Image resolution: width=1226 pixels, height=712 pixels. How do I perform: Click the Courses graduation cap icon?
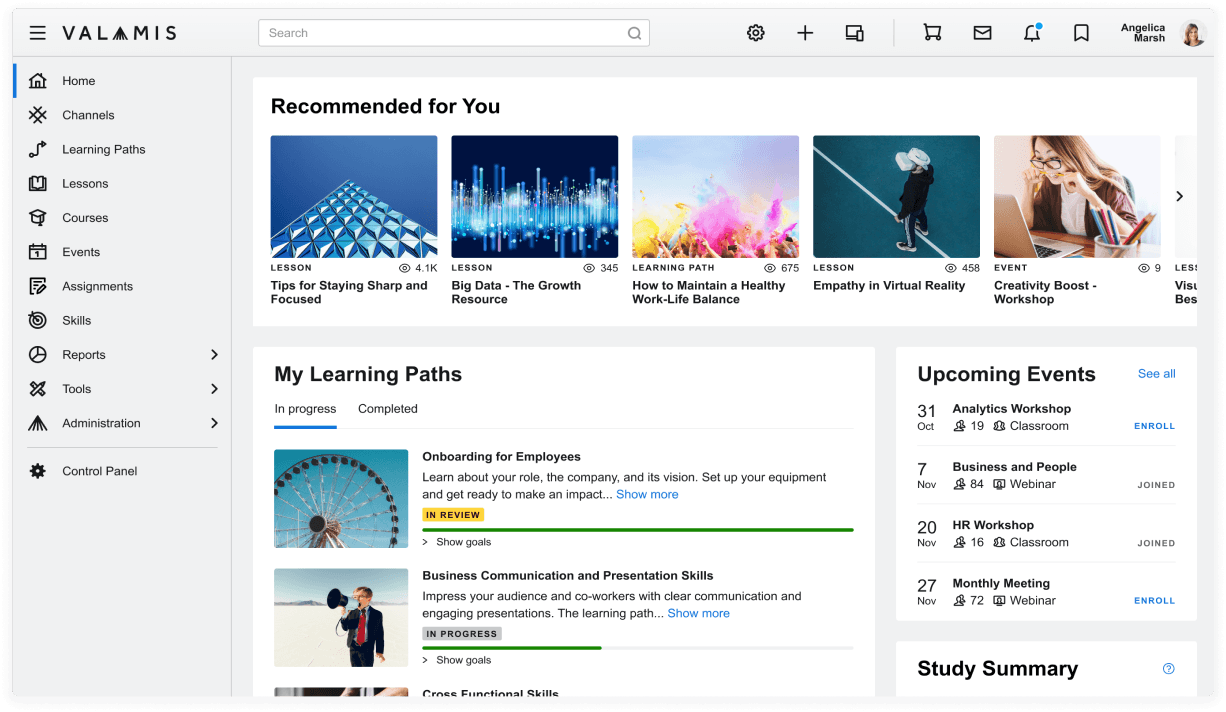38,218
